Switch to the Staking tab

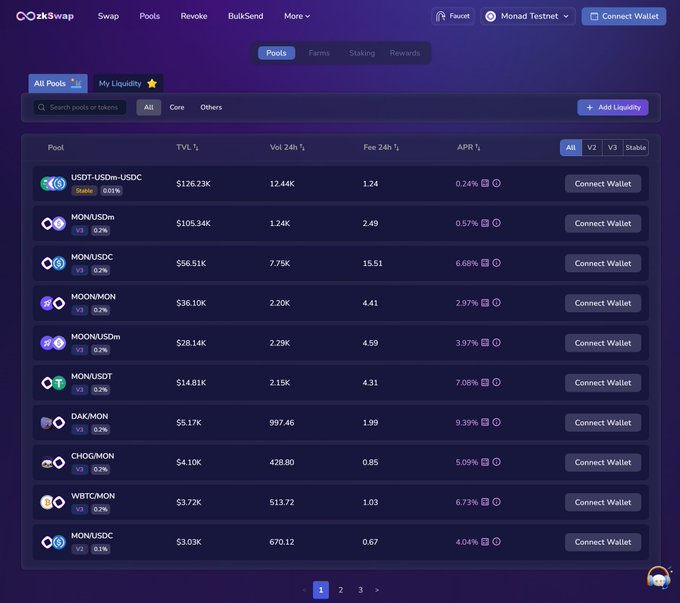pos(362,53)
